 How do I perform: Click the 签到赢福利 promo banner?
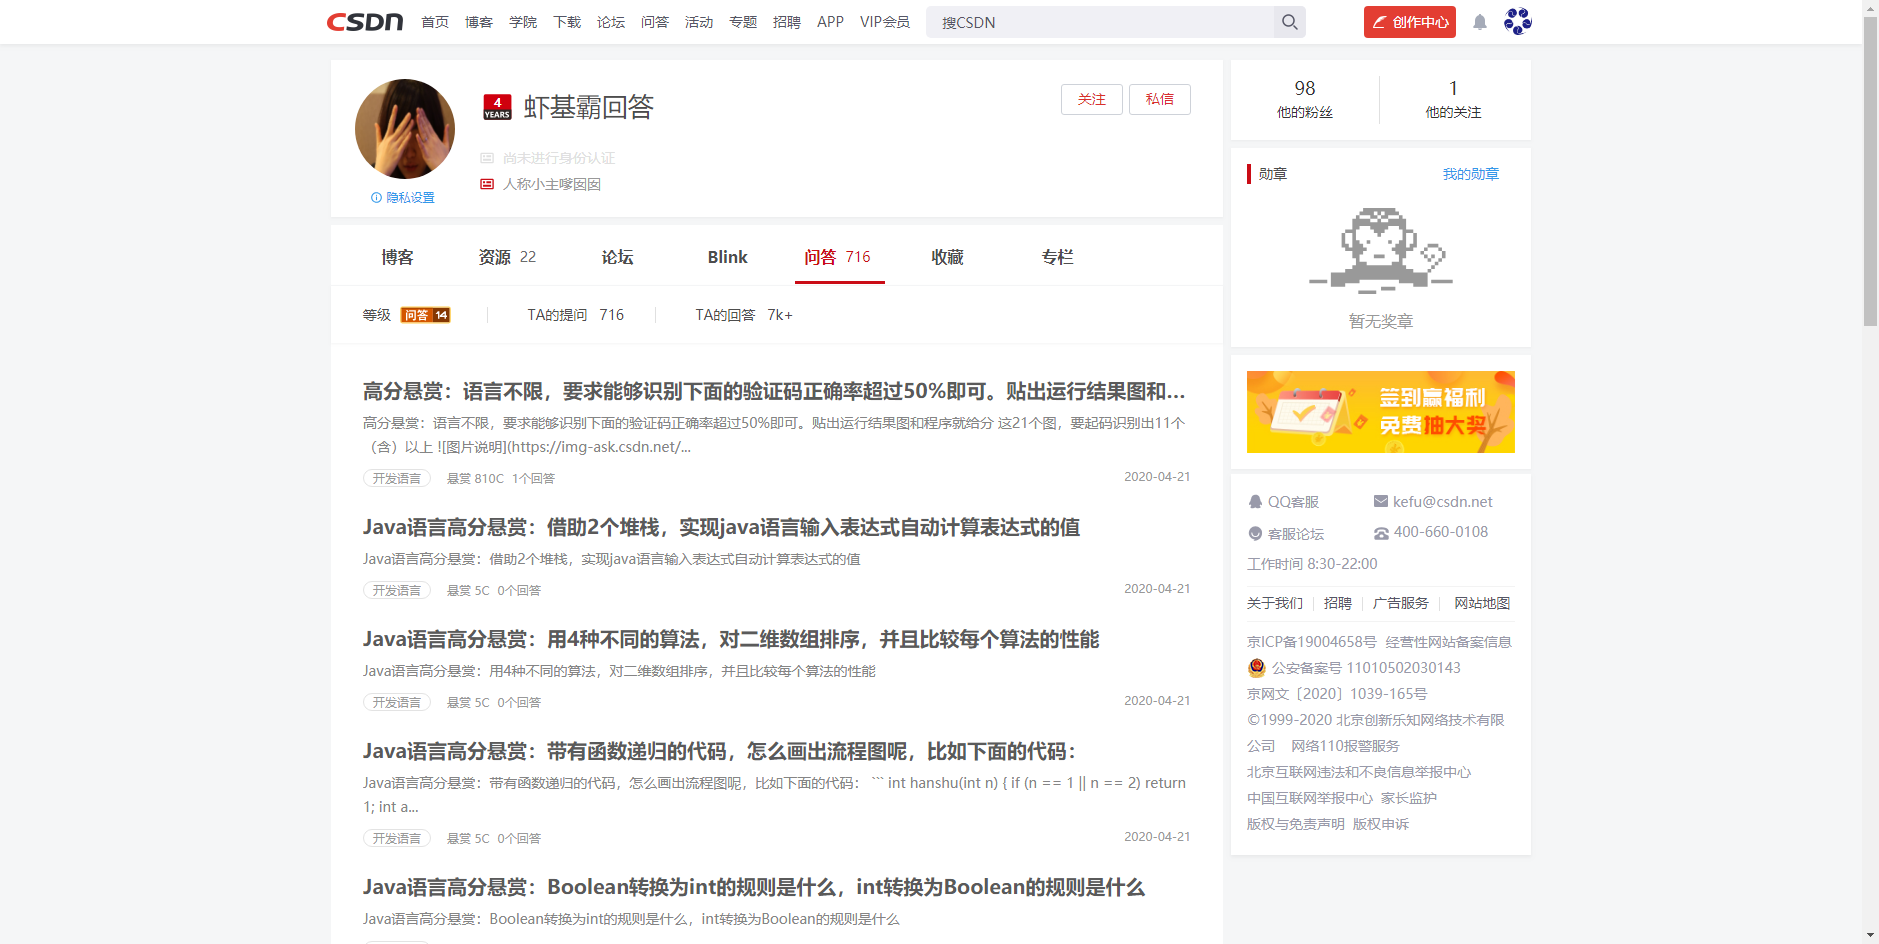(1380, 412)
